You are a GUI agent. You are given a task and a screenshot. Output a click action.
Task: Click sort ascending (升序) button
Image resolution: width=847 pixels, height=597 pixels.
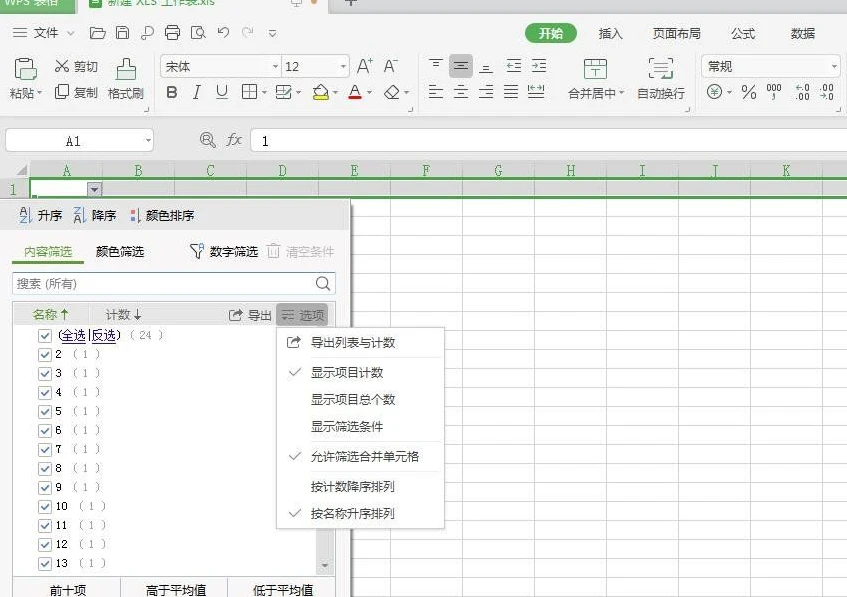coord(41,215)
